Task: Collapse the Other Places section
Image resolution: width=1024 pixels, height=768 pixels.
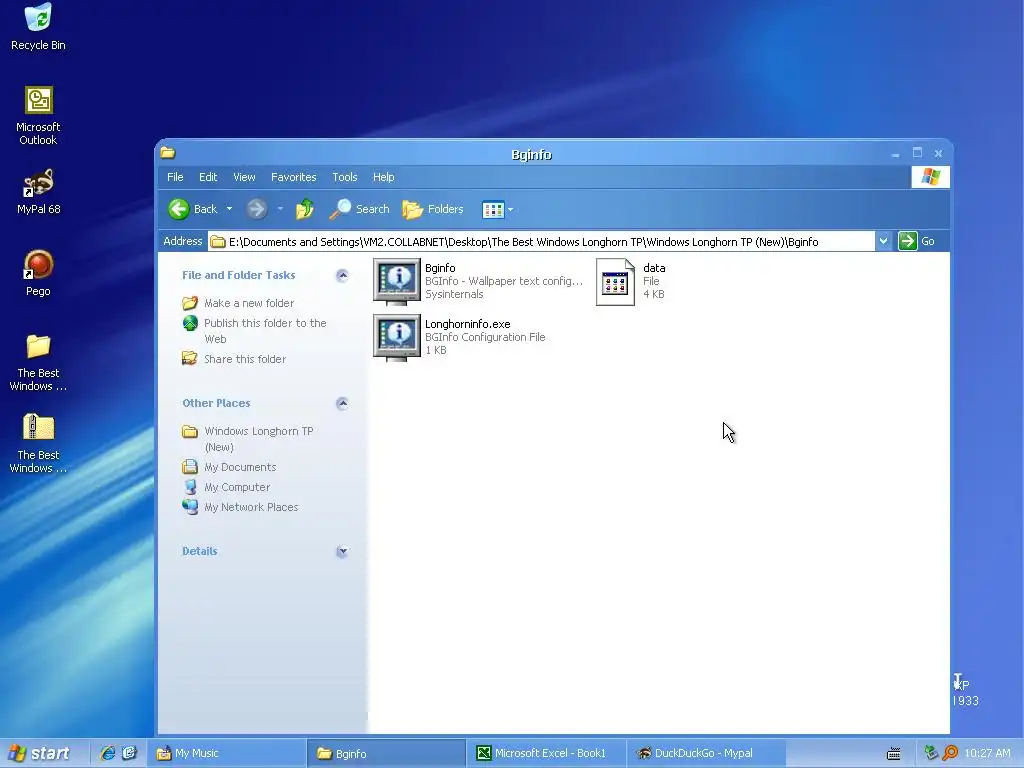Action: pos(342,404)
